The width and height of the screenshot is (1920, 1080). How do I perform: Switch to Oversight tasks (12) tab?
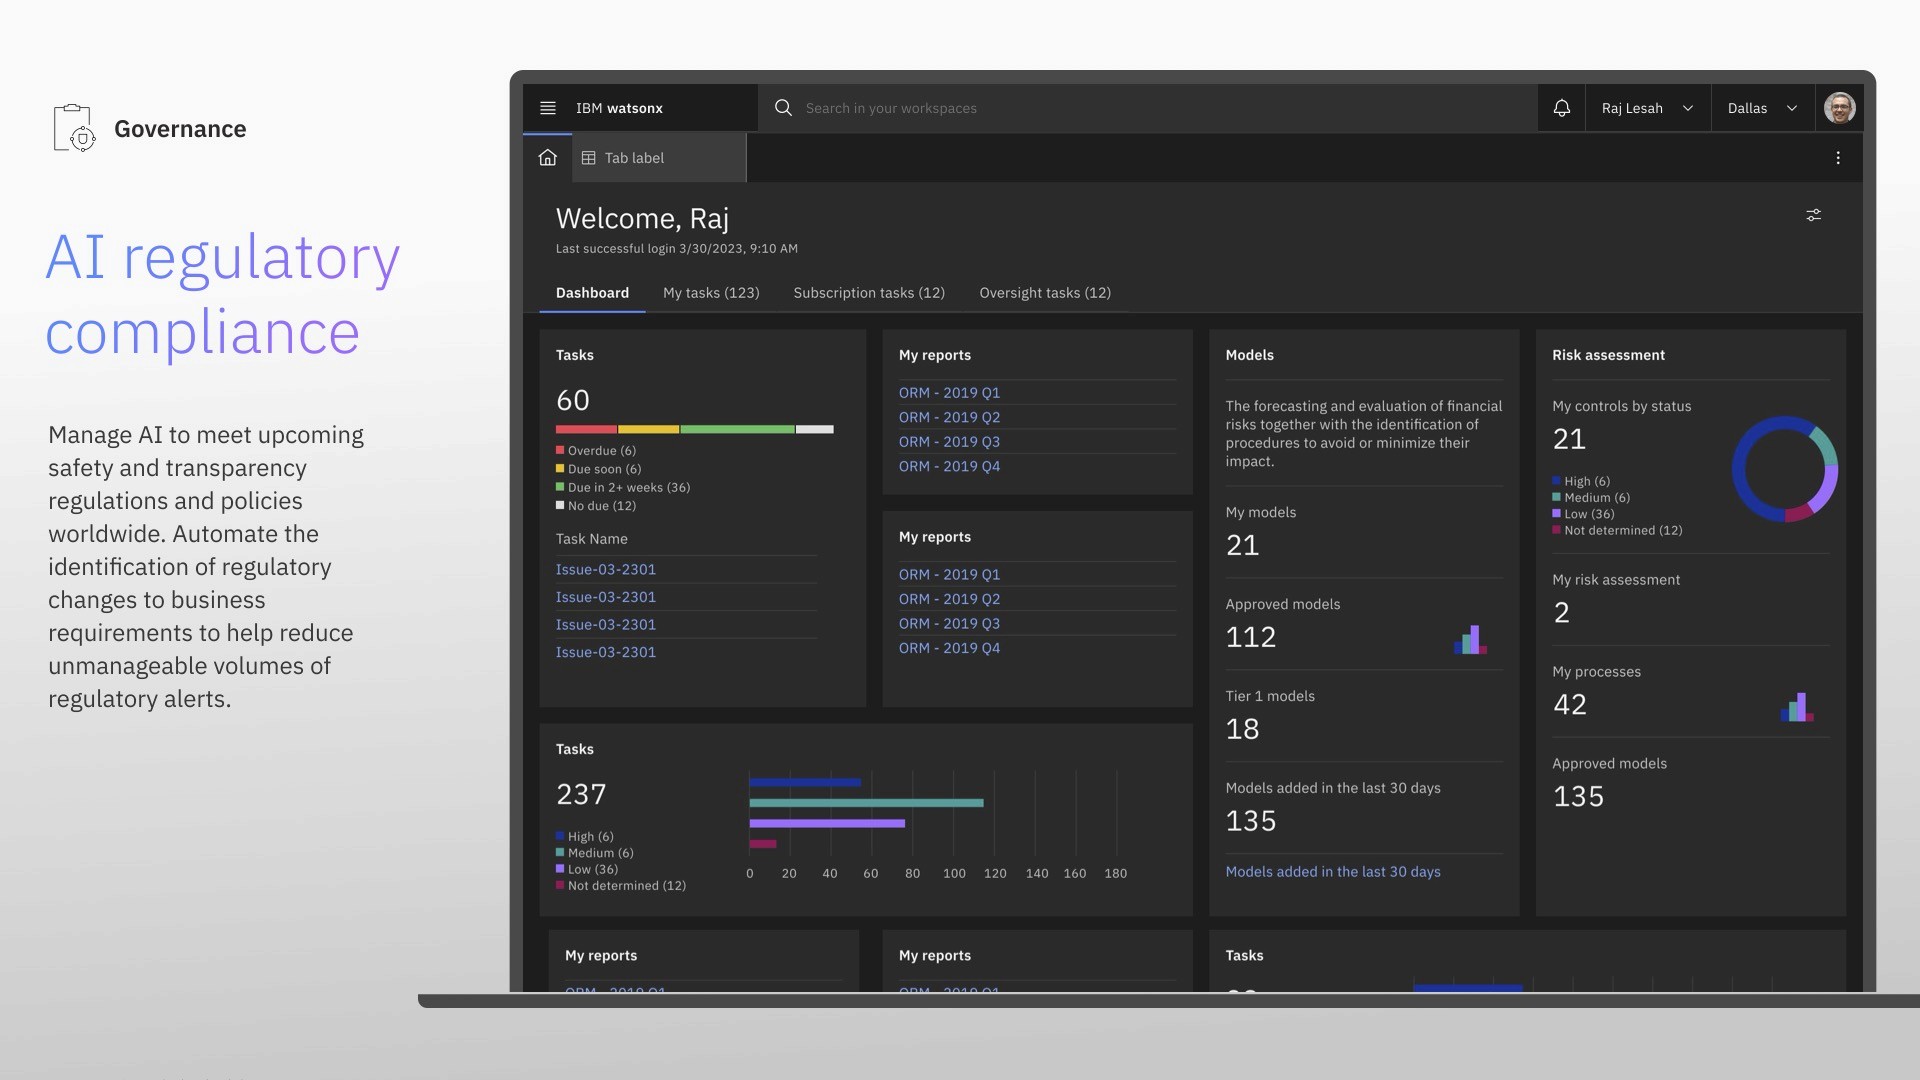click(1044, 293)
